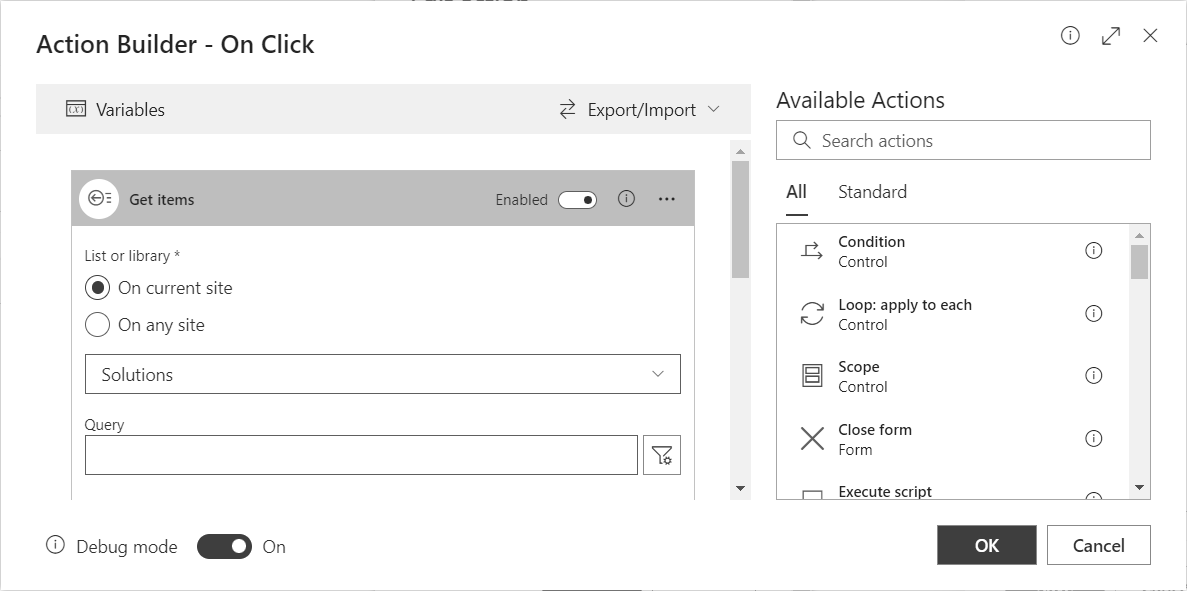Toggle the Get items Enabled switch
This screenshot has width=1187, height=591.
[578, 200]
